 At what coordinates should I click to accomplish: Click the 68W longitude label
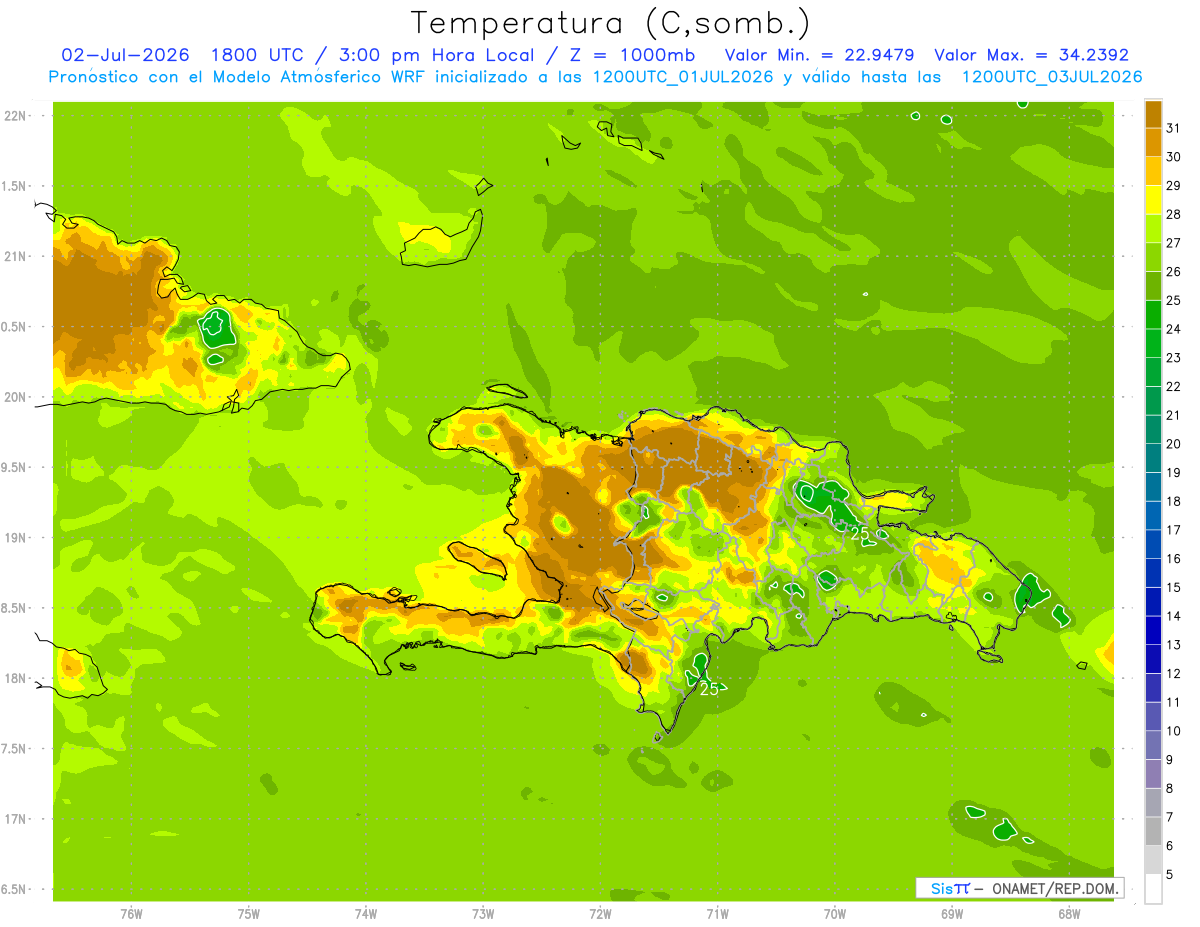(x=1069, y=914)
